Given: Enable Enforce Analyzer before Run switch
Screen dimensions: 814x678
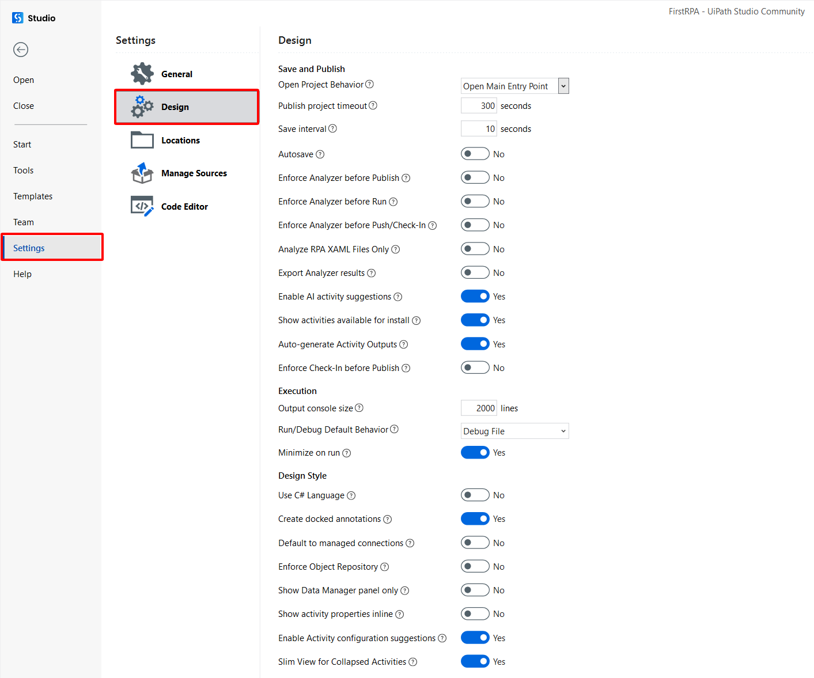Looking at the screenshot, I should pos(475,201).
